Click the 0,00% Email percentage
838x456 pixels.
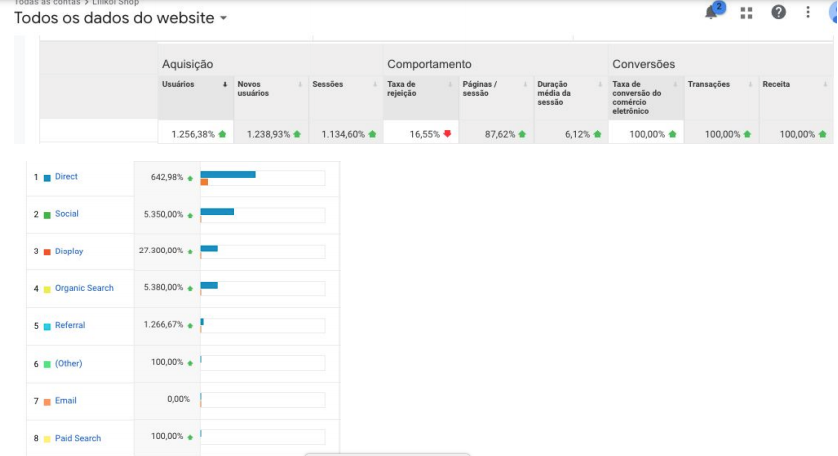click(179, 399)
